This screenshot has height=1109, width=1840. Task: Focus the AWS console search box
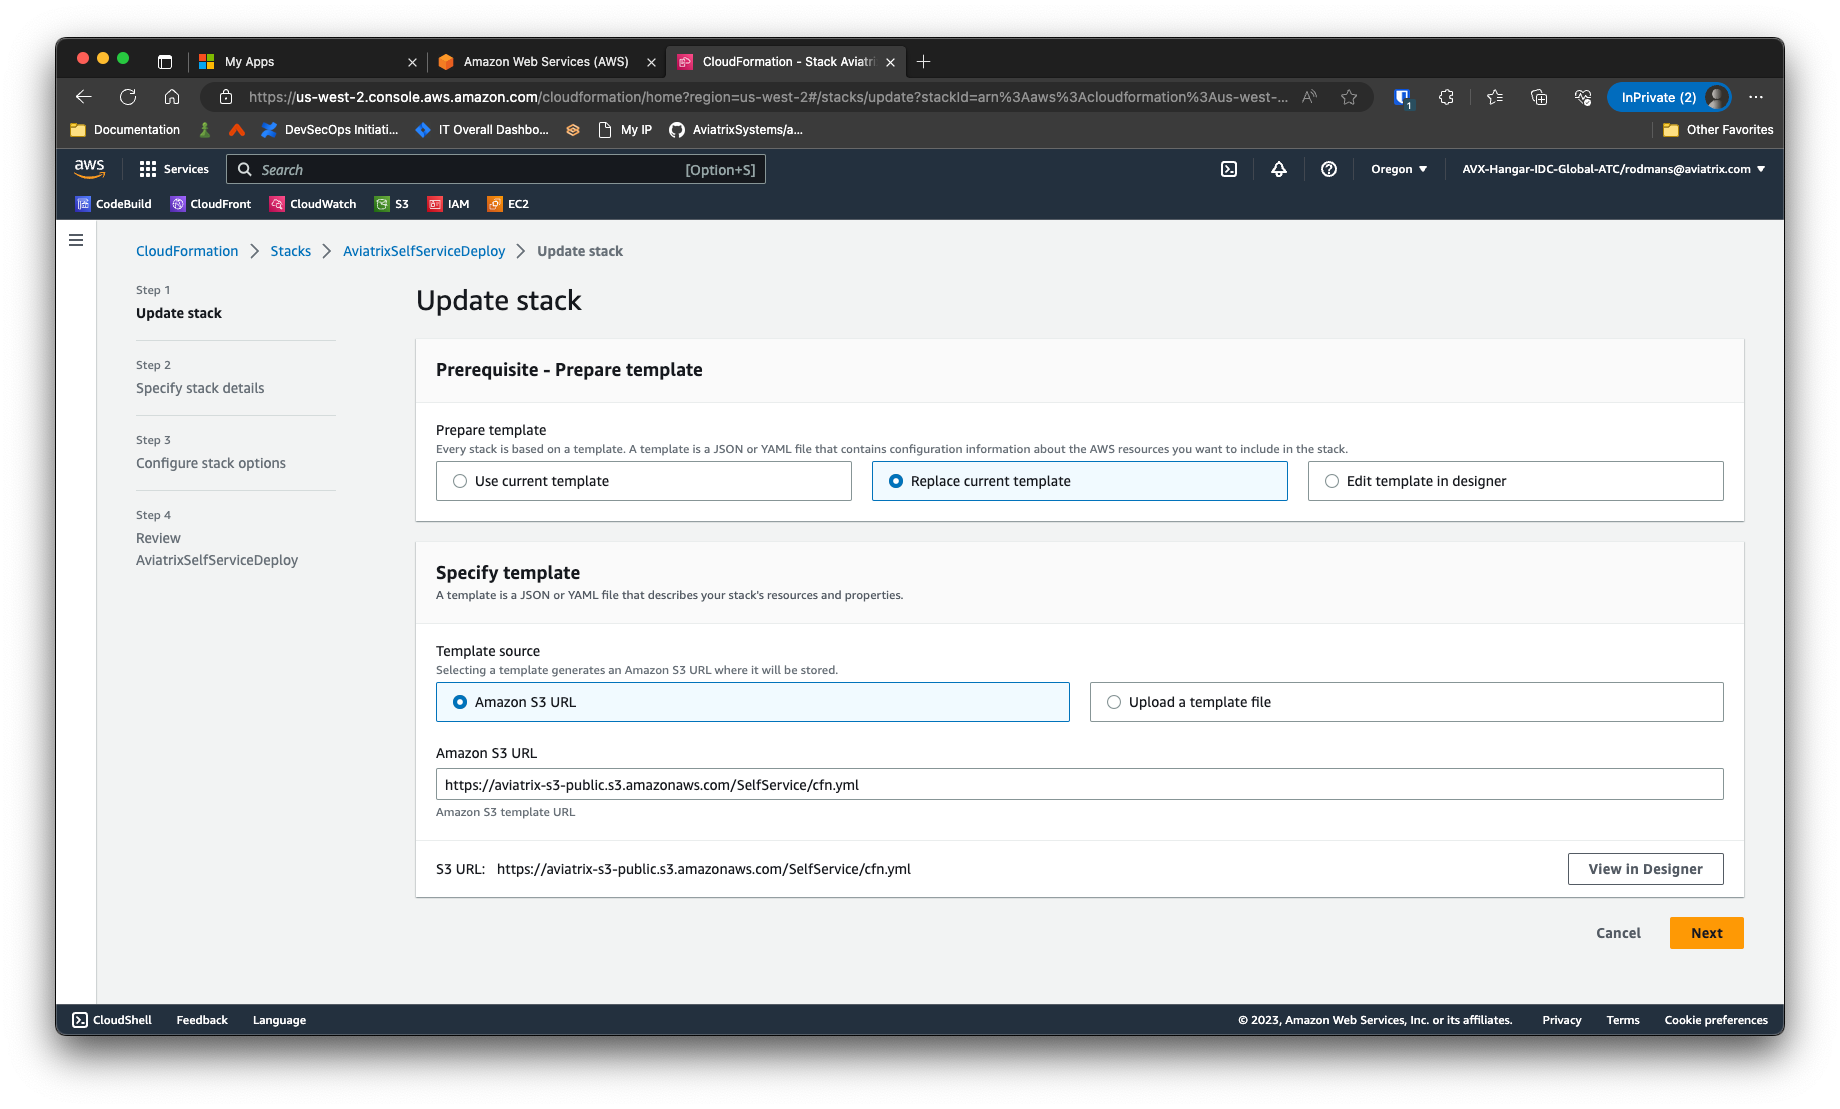496,169
